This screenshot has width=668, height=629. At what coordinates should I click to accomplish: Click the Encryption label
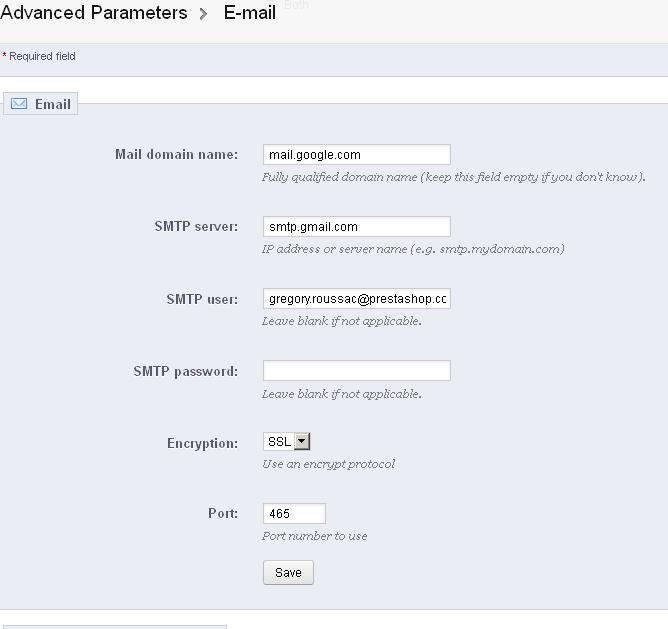point(203,443)
